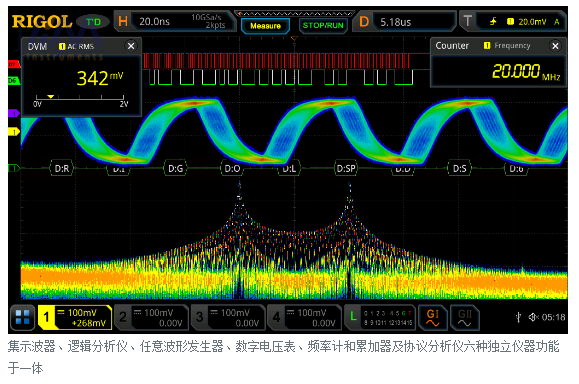Click the decoded D:R packet
The height and width of the screenshot is (384, 579).
pyautogui.click(x=62, y=169)
